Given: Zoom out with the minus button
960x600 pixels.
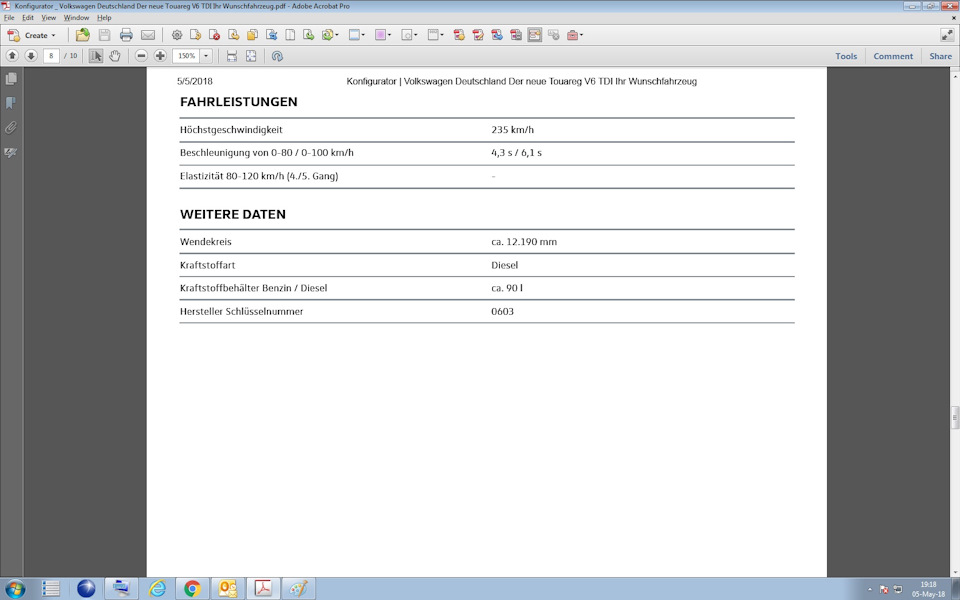Looking at the screenshot, I should tap(141, 56).
